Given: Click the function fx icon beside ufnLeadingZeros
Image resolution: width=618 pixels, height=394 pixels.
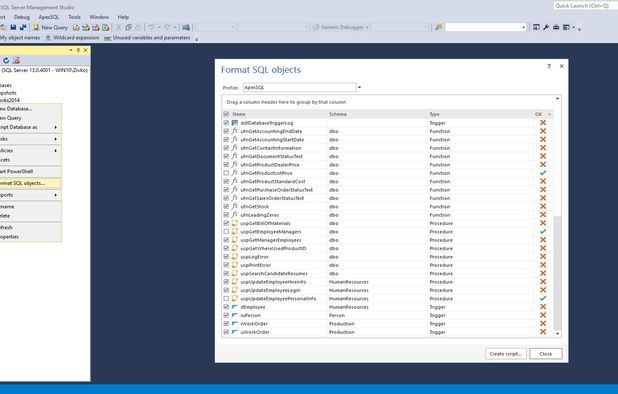Looking at the screenshot, I should pos(235,215).
